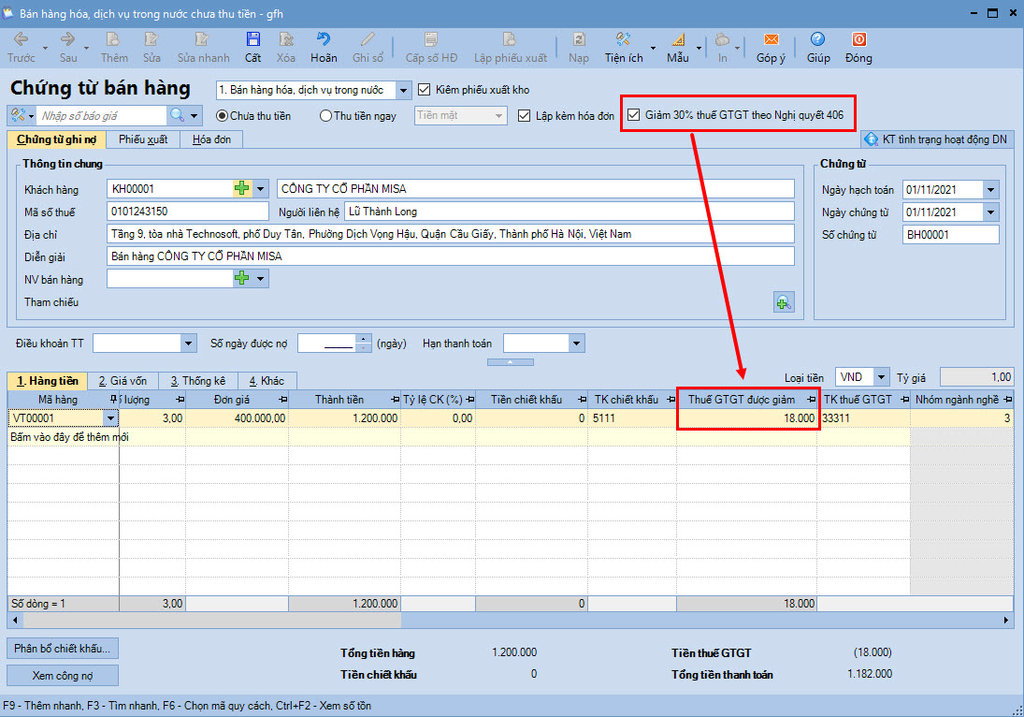Collapse general info with the small arrow bar
Image resolution: width=1024 pixels, height=717 pixels.
point(510,362)
